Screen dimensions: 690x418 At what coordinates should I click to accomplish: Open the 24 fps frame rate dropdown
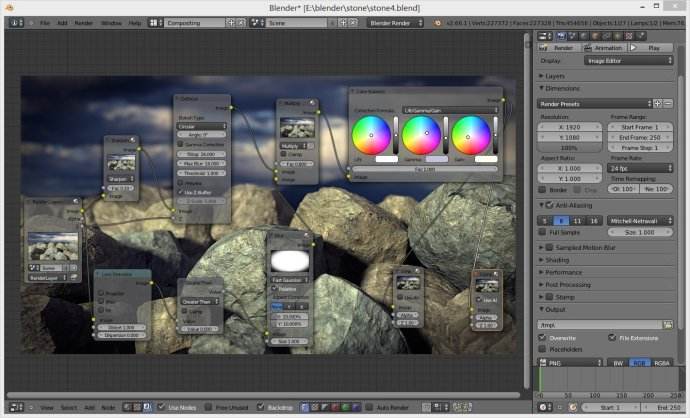[641, 168]
